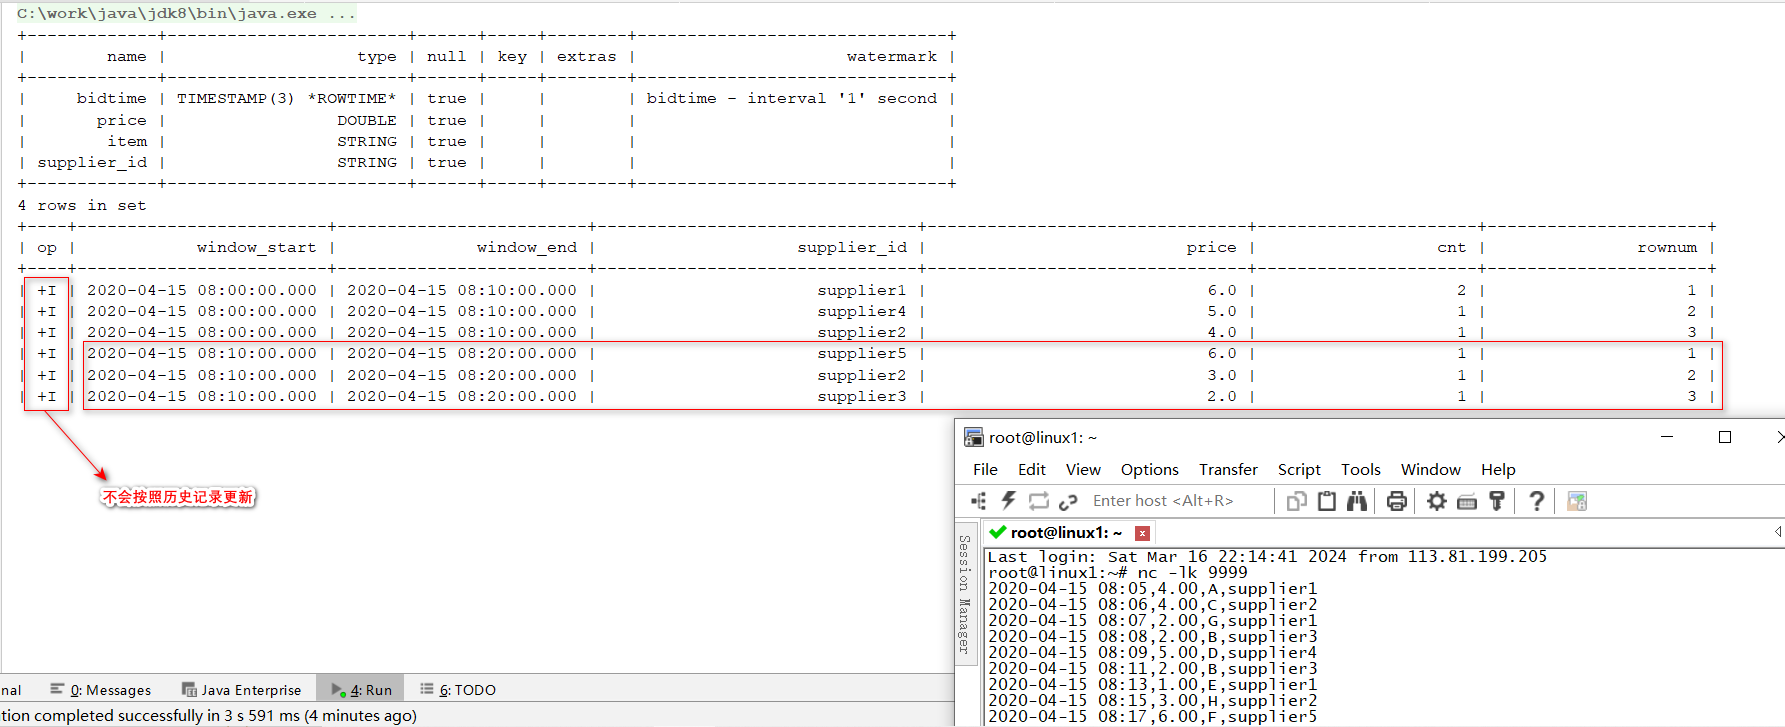Select the root@linux1 session tab
Viewport: 1785px width, 727px height.
1066,533
